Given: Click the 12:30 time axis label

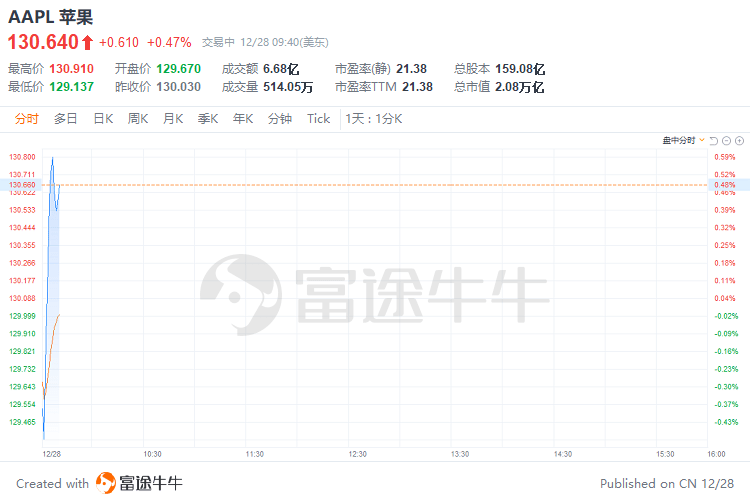Looking at the screenshot, I should point(357,454).
